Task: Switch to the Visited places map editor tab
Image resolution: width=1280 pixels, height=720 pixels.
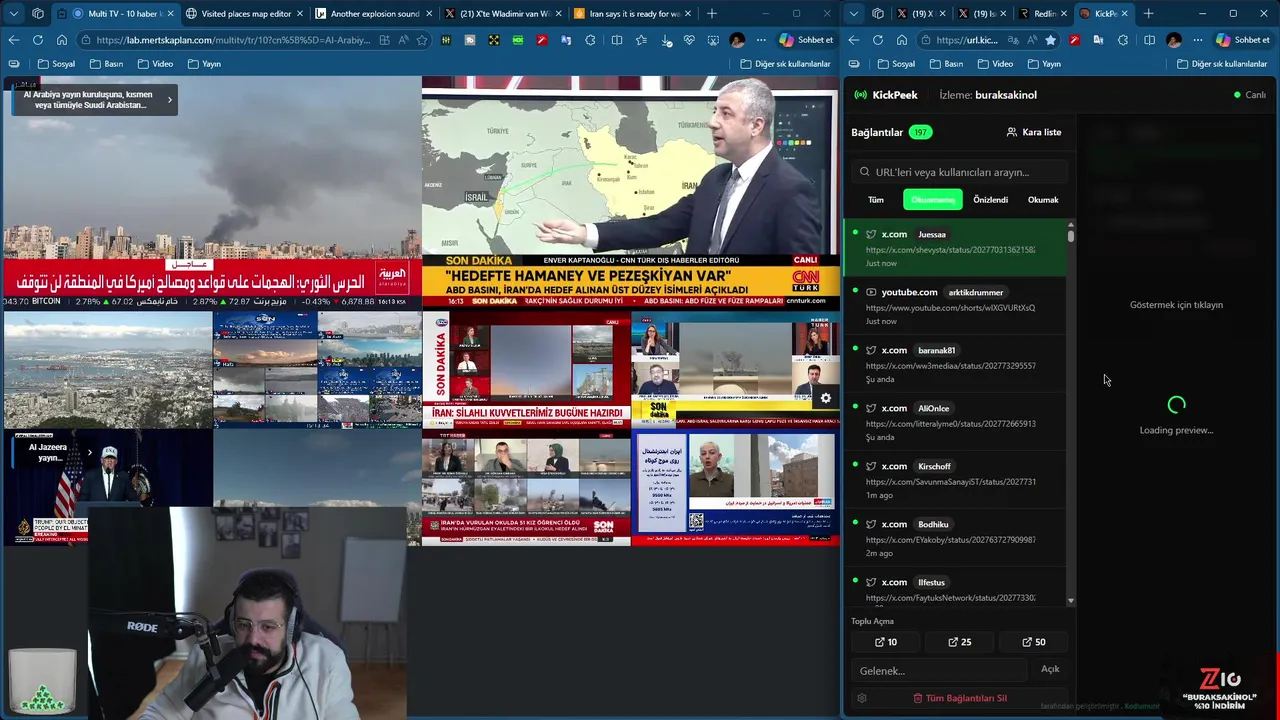Action: 245,14
